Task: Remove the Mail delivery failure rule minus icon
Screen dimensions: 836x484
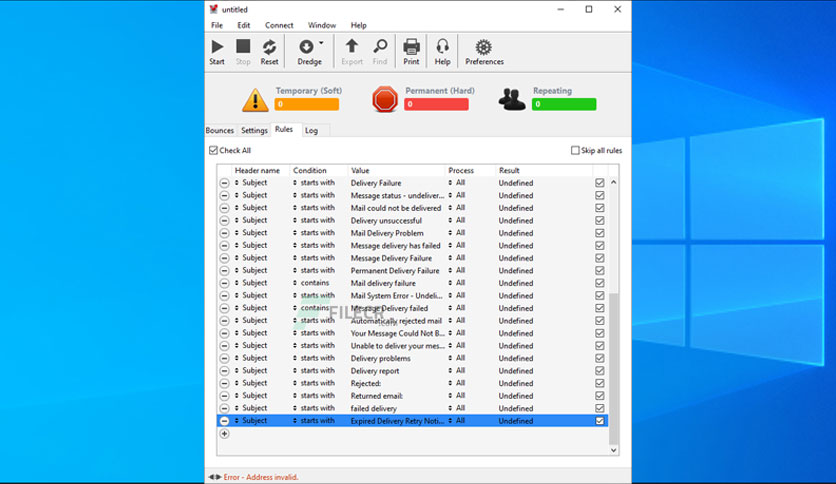Action: (x=224, y=283)
